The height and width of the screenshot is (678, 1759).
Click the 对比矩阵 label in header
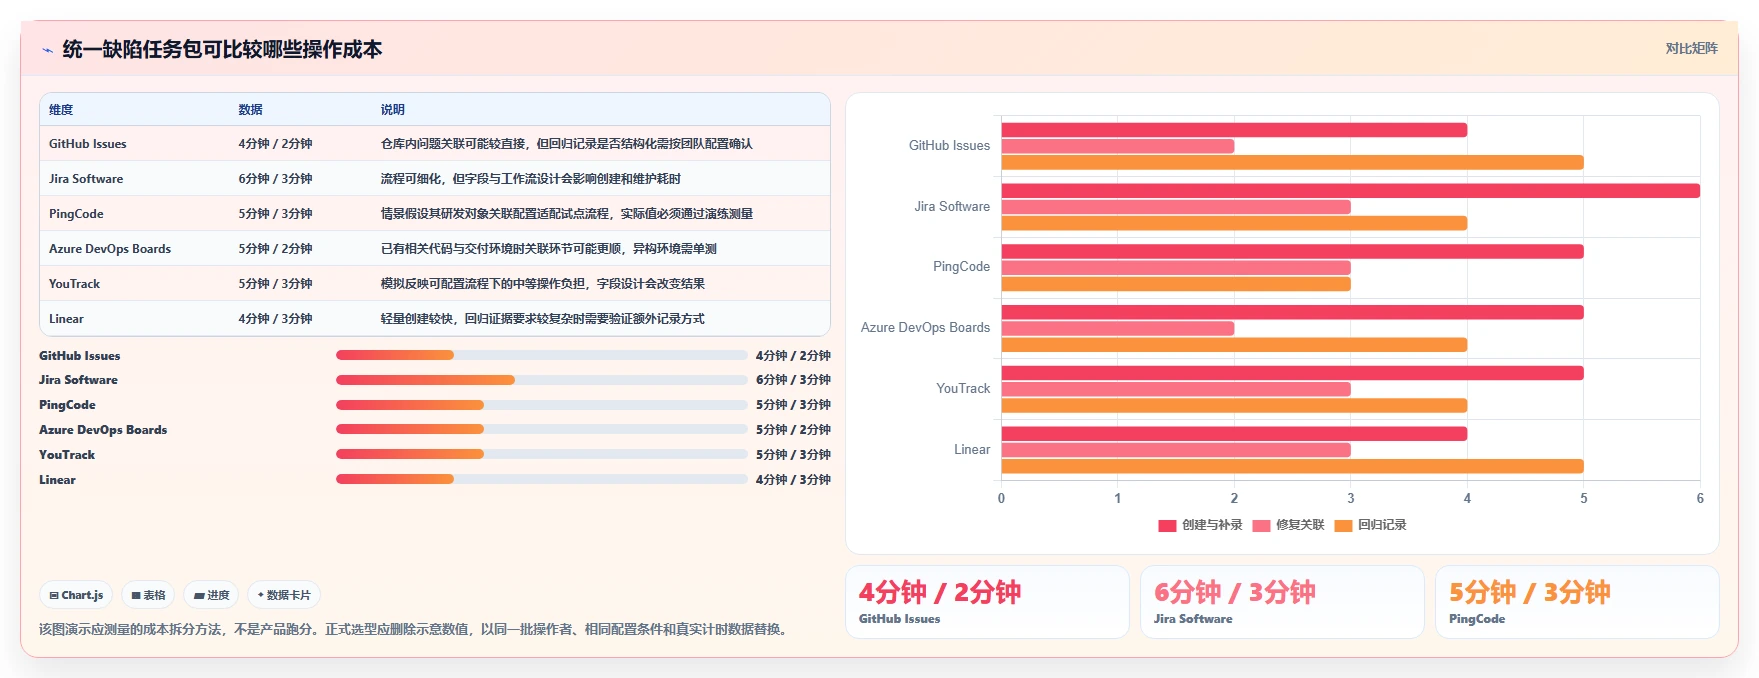tap(1691, 48)
